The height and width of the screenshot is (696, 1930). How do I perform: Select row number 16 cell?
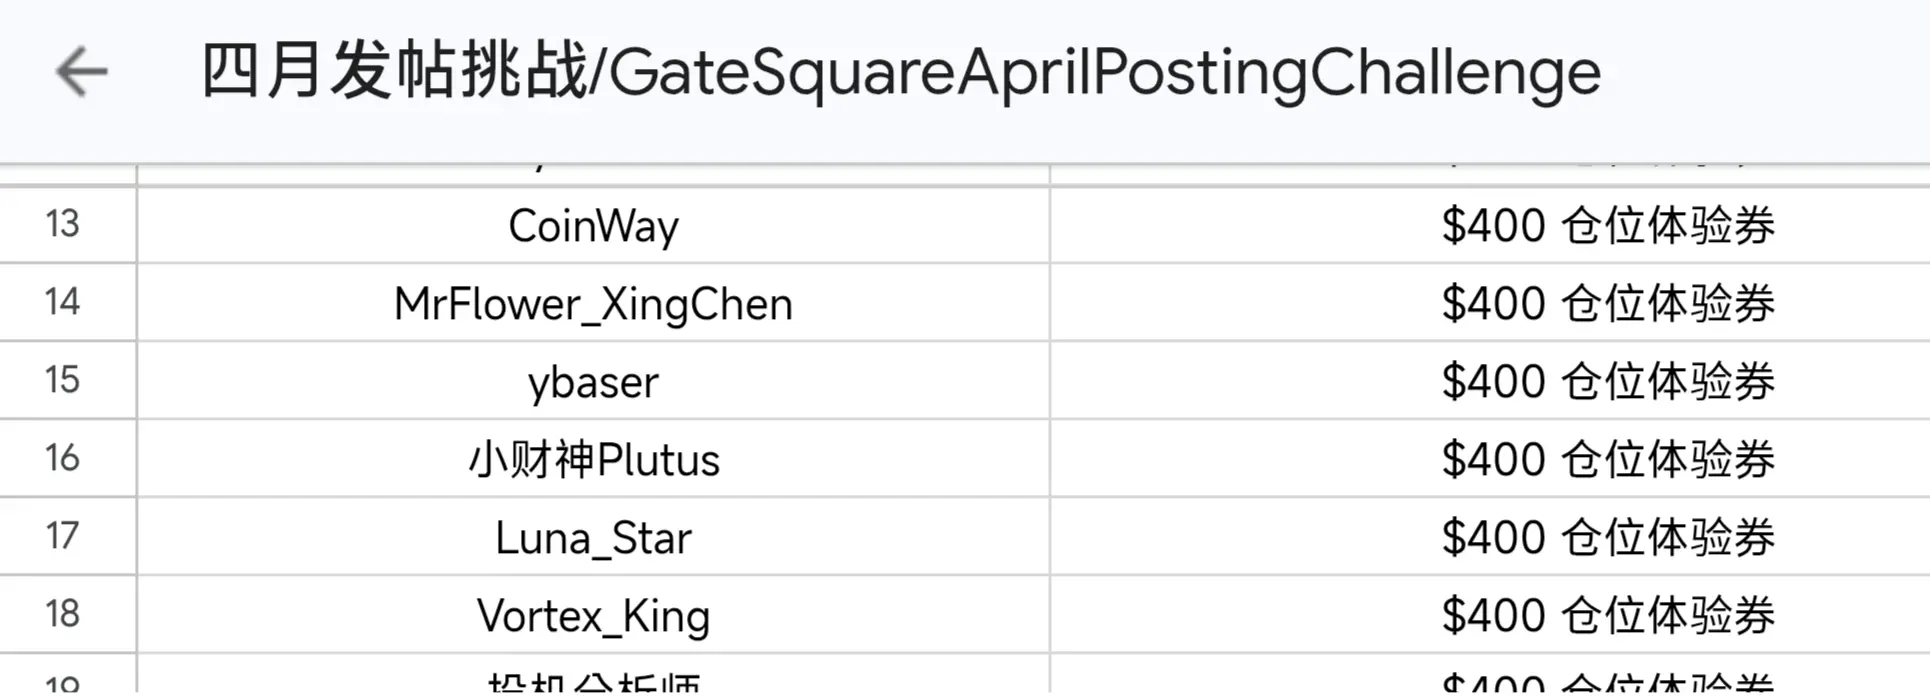click(x=67, y=459)
